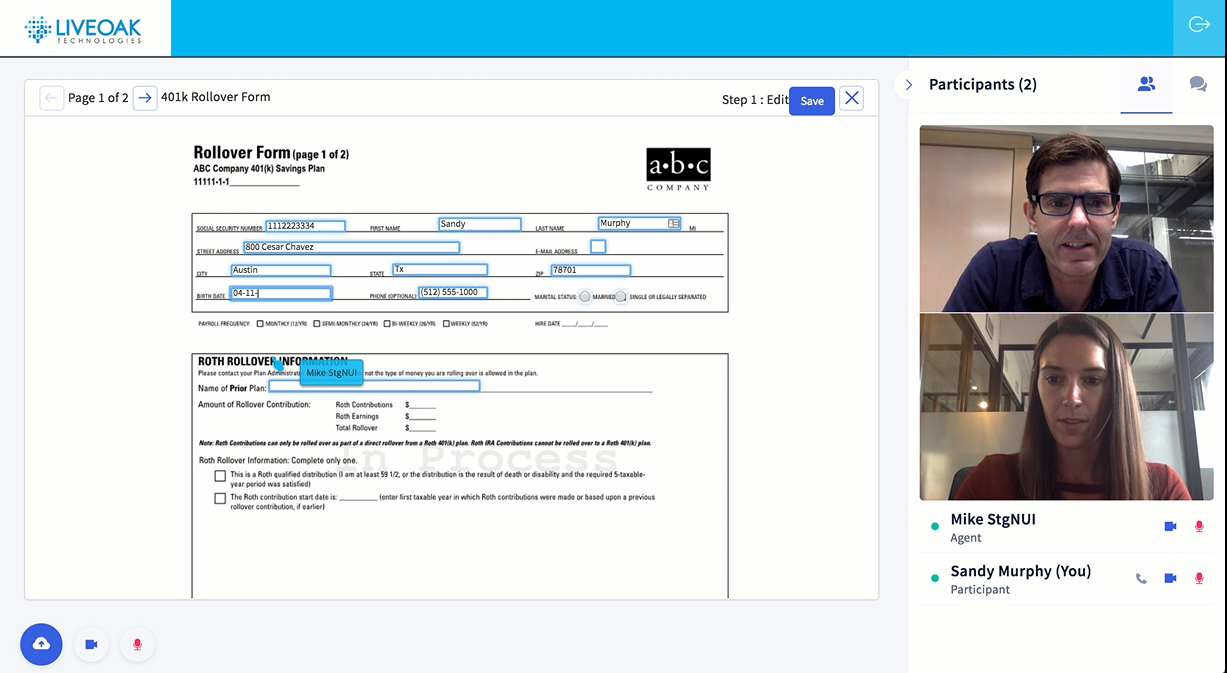The width and height of the screenshot is (1227, 673).
Task: Click Sandy Murphy's phone icon
Action: coord(1141,578)
